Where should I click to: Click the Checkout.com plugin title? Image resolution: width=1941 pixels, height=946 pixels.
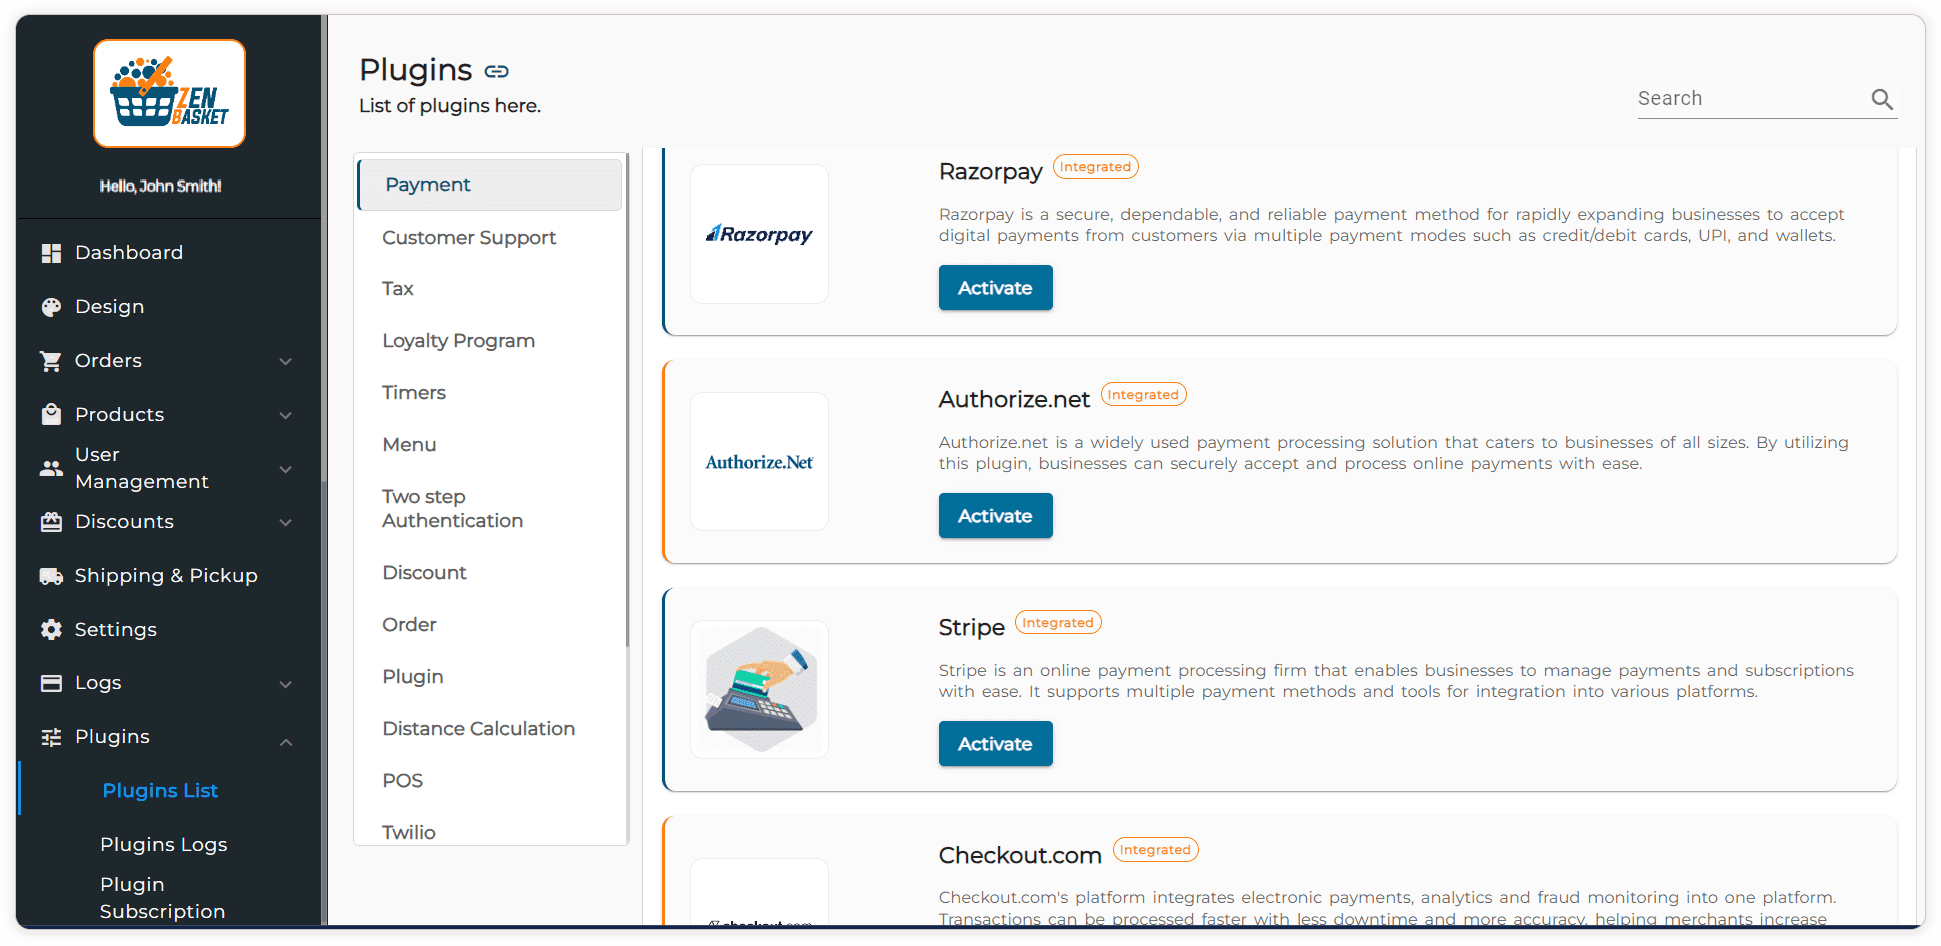[x=1020, y=856]
